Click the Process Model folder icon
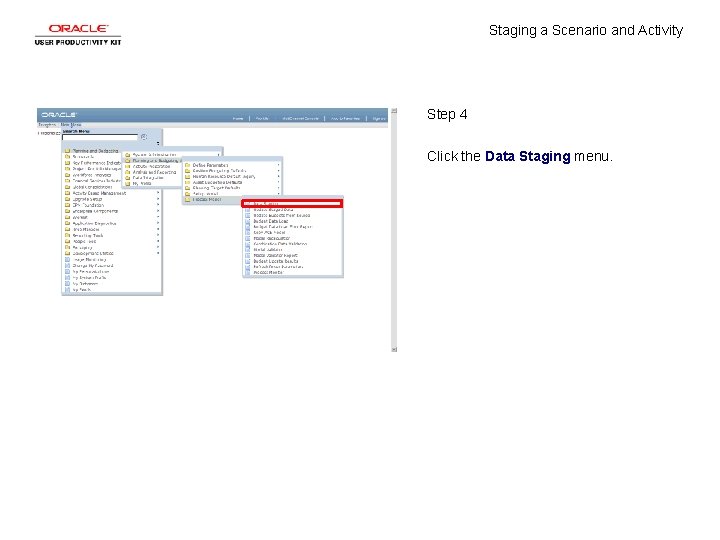This screenshot has width=720, height=540. pyautogui.click(x=187, y=200)
